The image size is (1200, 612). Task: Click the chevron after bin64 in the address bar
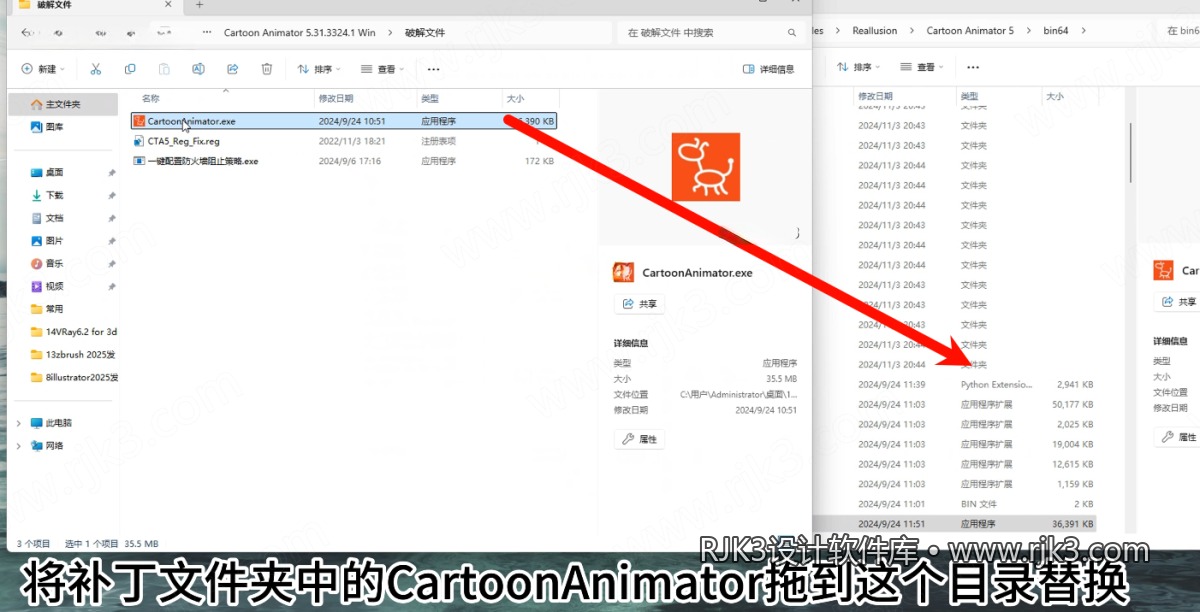(1083, 31)
